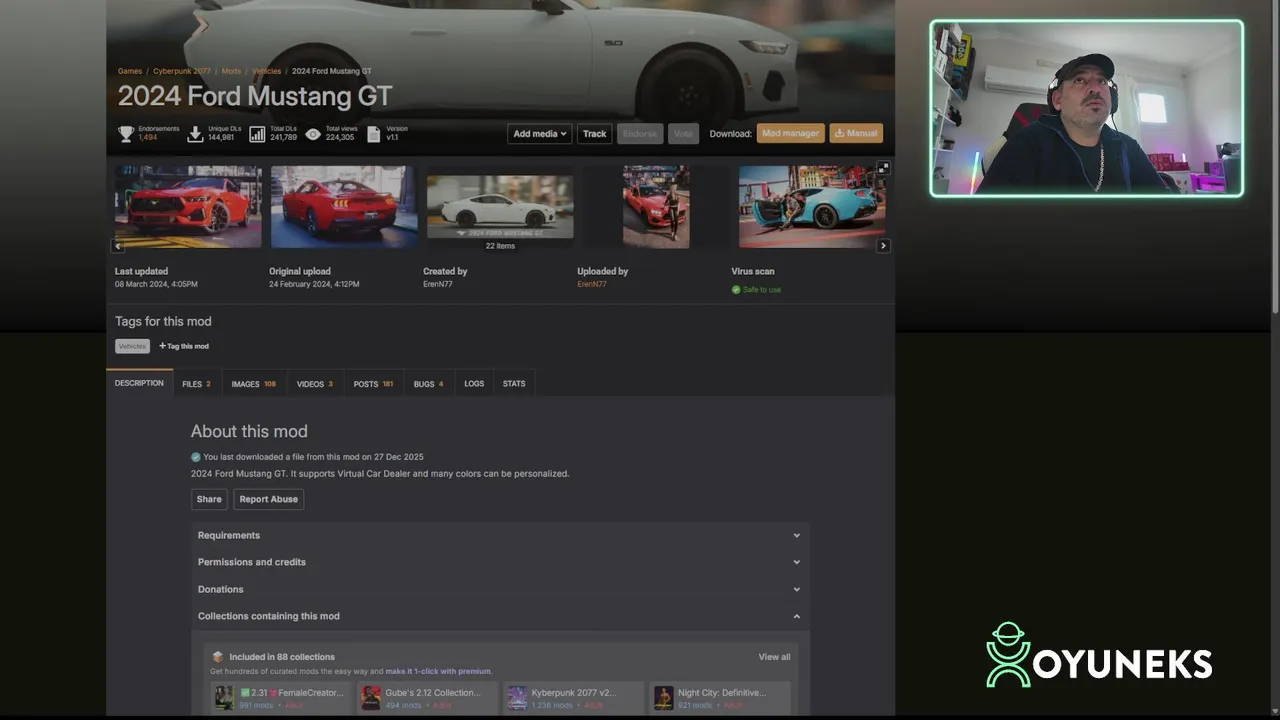
Task: Click '24 February 2024, 4:12PM' upload date
Action: [x=314, y=284]
